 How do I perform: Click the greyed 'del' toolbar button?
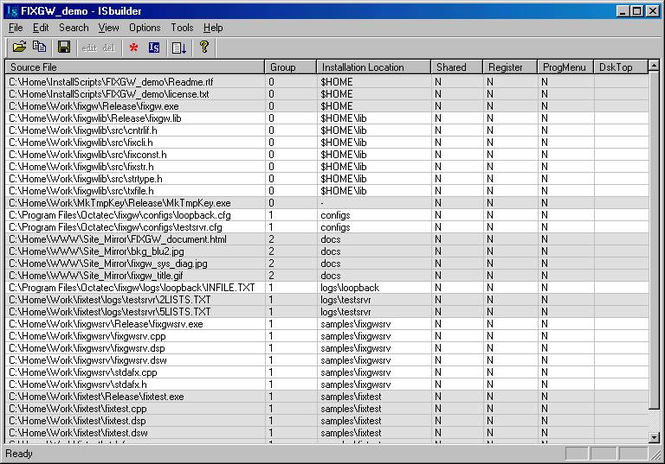click(x=109, y=48)
